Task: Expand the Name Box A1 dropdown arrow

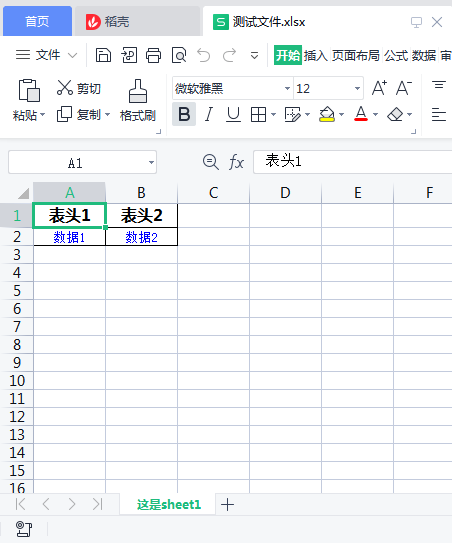Action: point(151,162)
